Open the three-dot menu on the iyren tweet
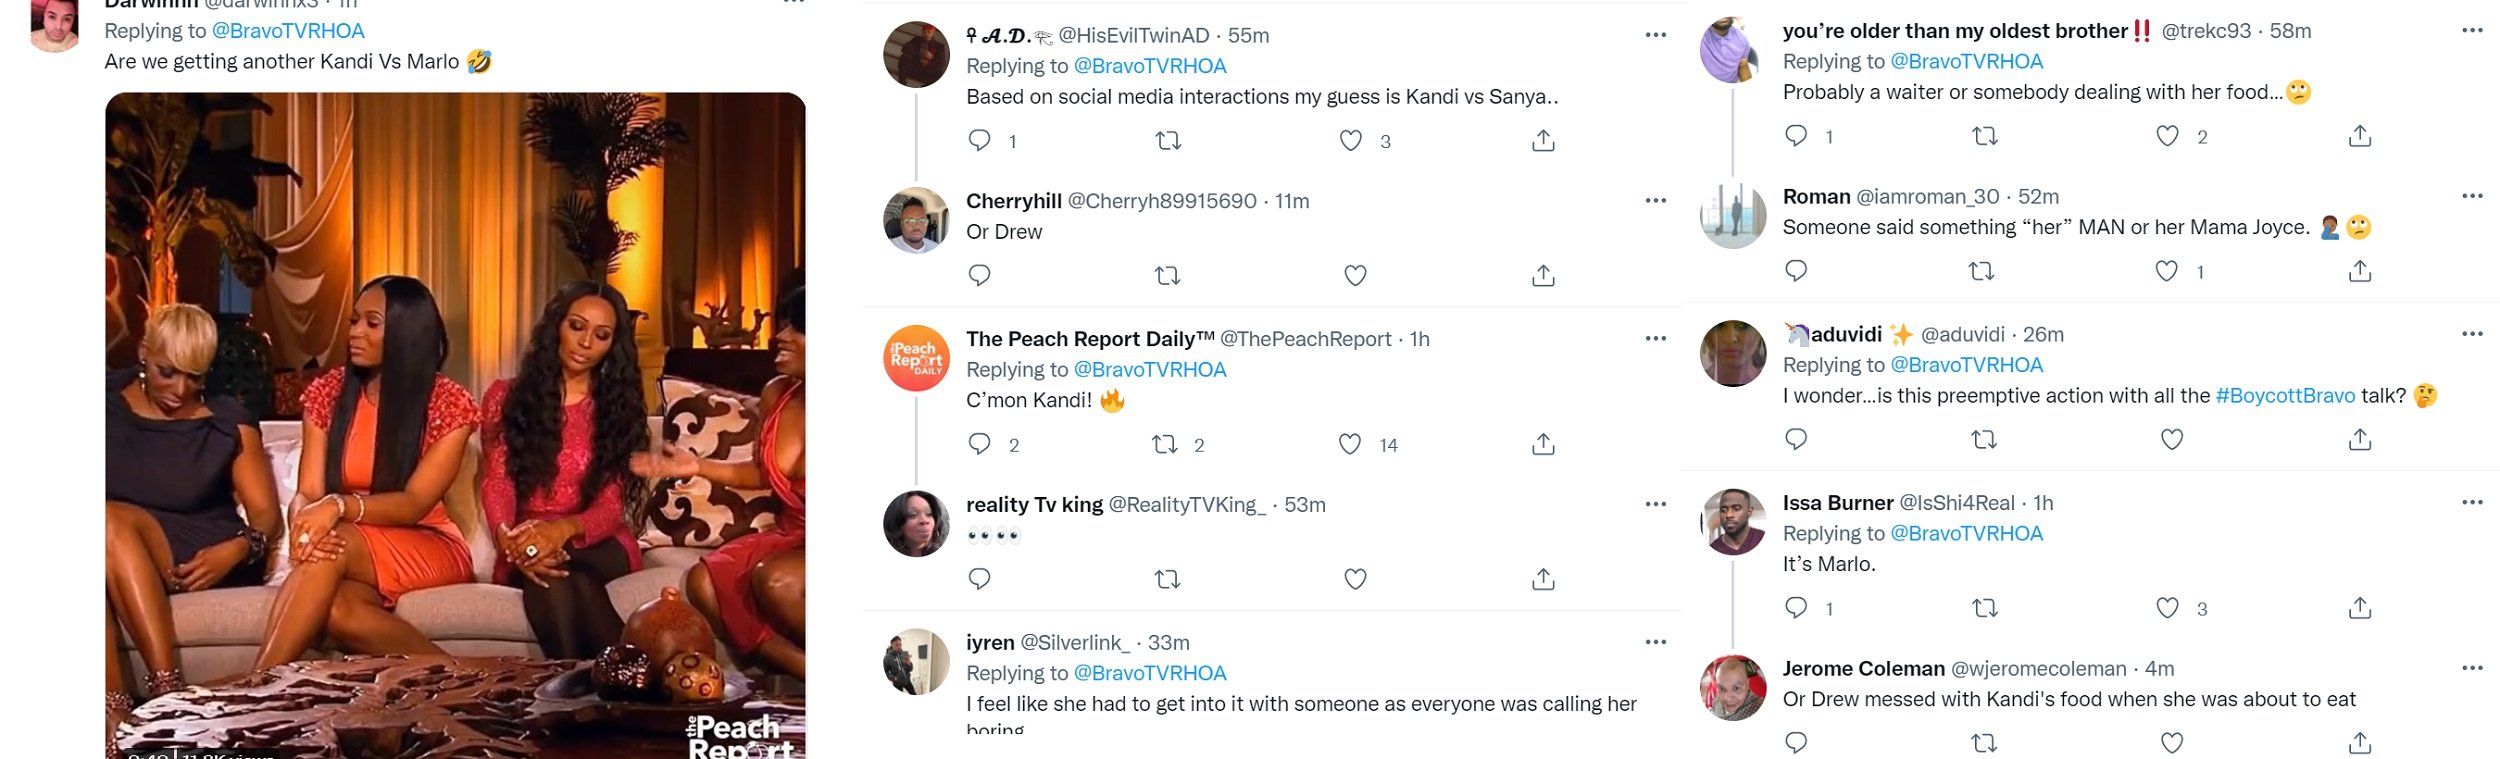The image size is (2500, 759). 1656,642
